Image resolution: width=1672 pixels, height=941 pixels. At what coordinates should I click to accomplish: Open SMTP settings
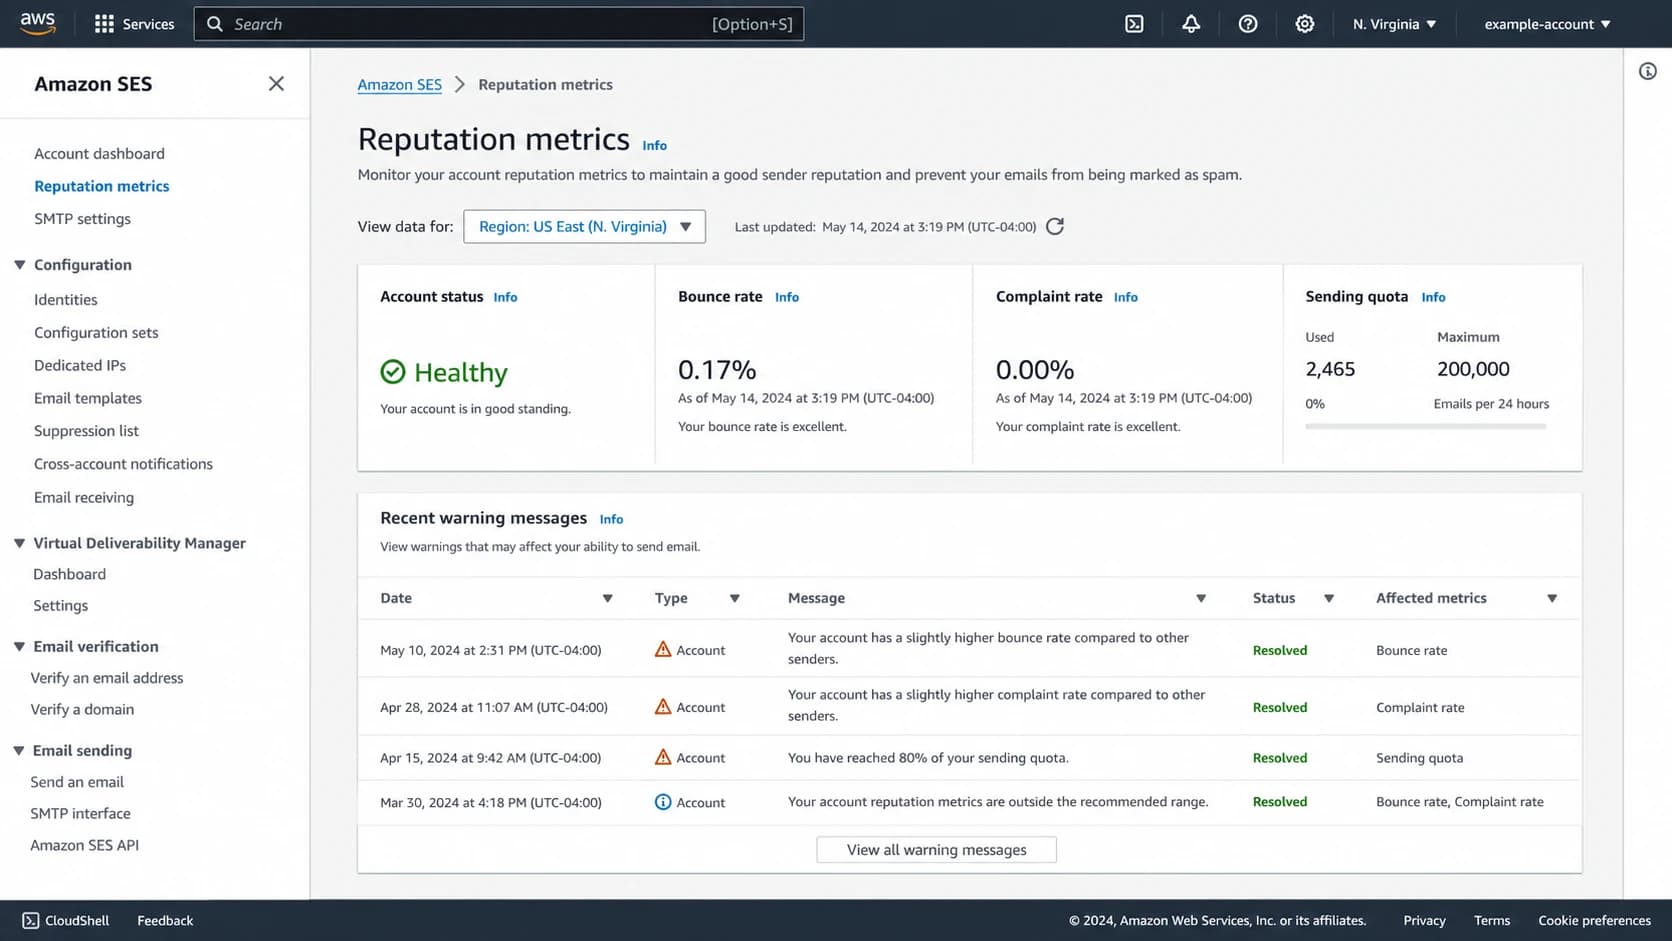(x=82, y=219)
